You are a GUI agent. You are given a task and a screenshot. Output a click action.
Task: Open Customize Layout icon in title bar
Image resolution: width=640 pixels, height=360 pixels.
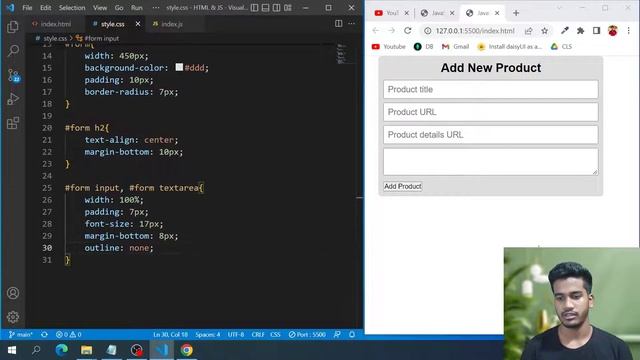click(x=288, y=8)
